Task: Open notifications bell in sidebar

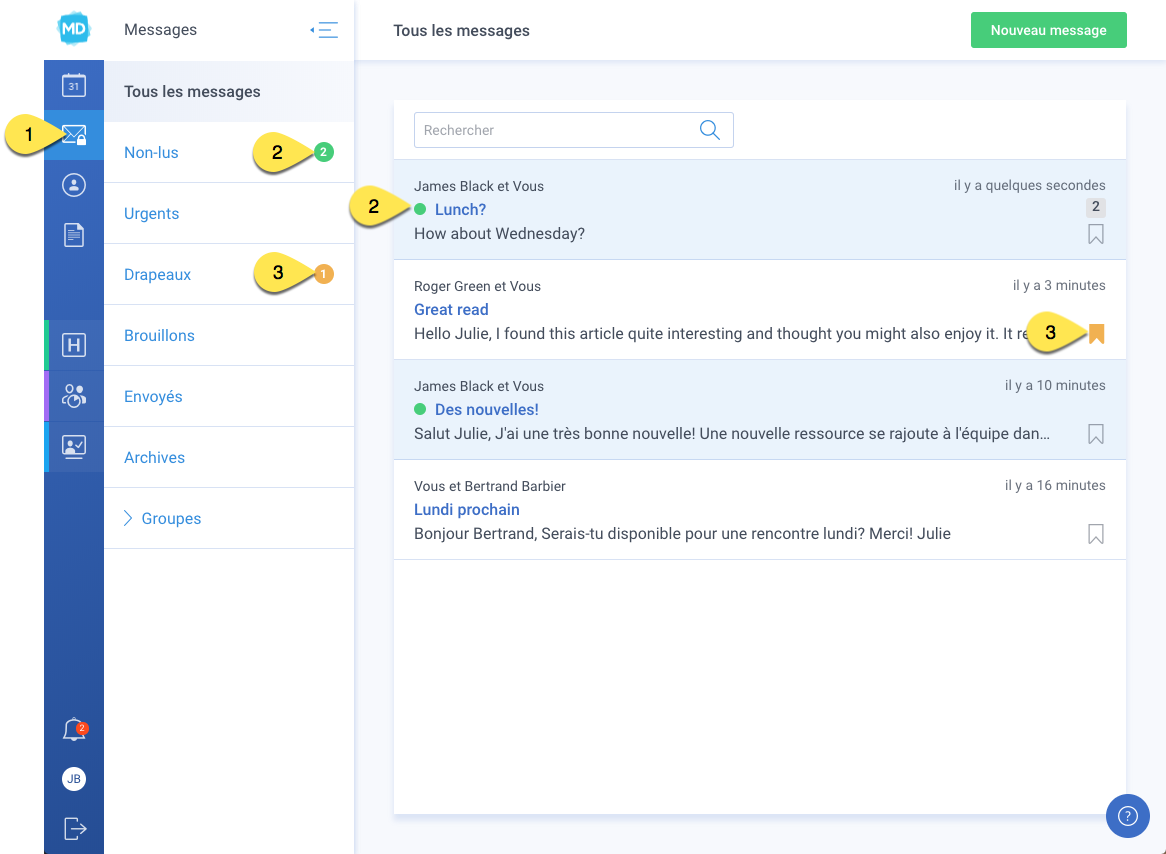Action: click(x=74, y=730)
